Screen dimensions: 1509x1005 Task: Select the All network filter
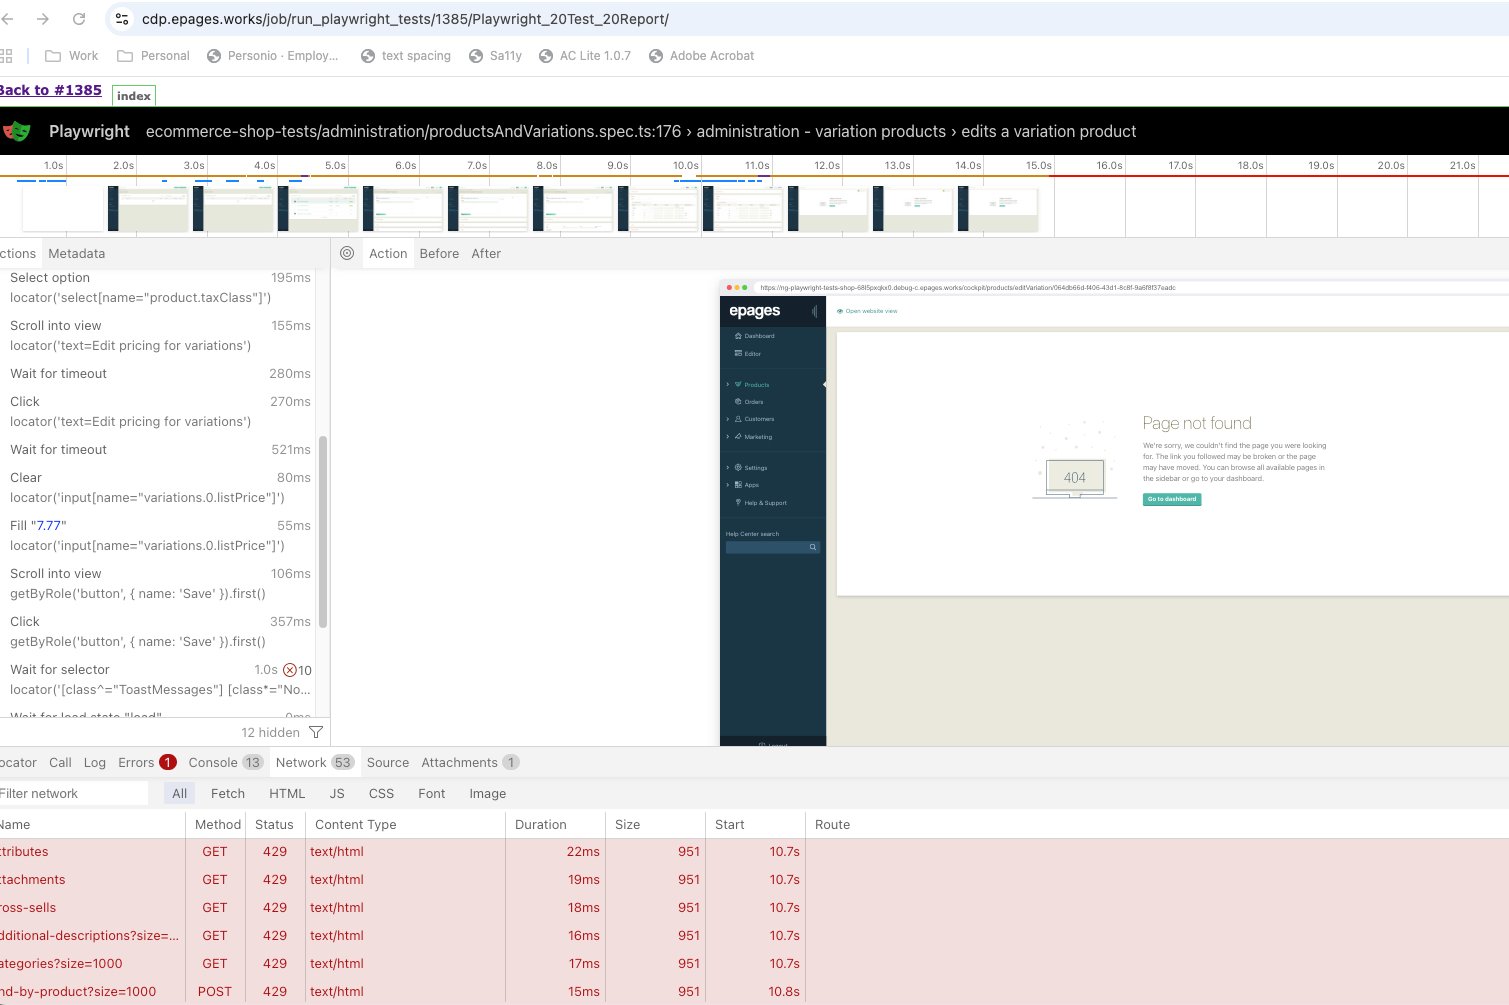point(179,793)
